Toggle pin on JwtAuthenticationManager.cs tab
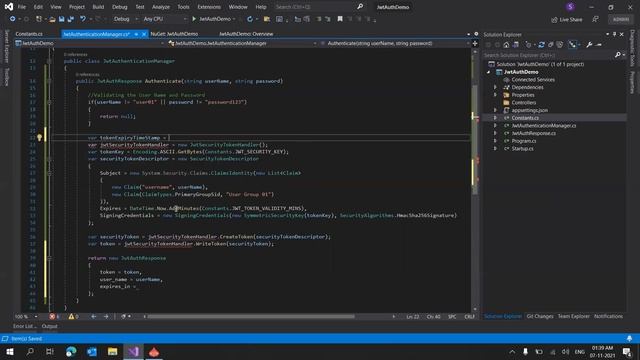The width and height of the screenshot is (640, 360). 136,34
